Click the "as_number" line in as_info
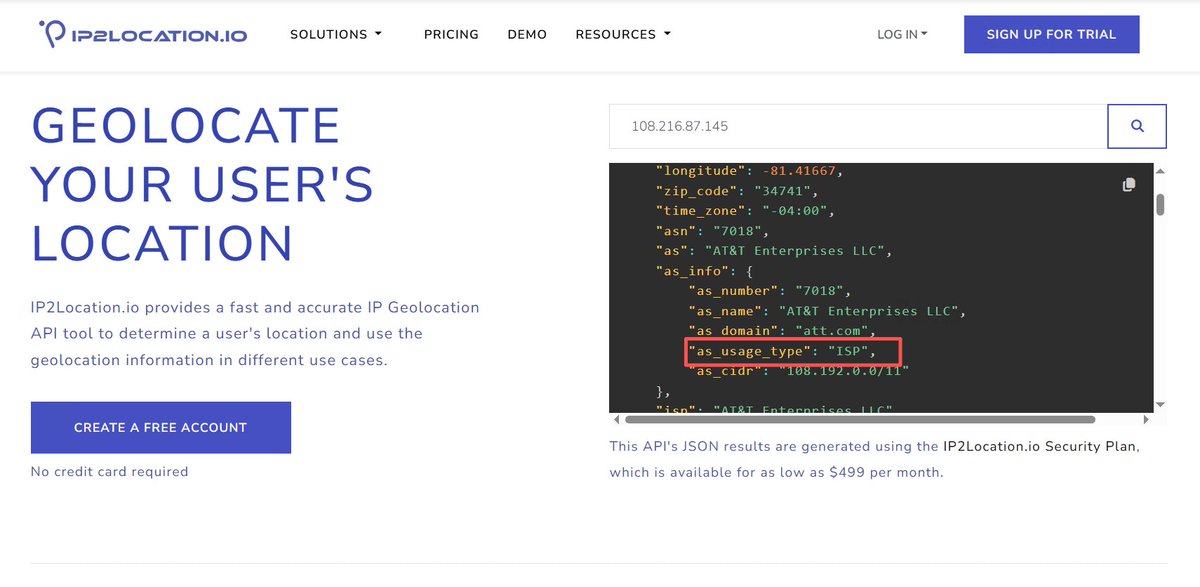This screenshot has height=587, width=1200. click(x=769, y=290)
